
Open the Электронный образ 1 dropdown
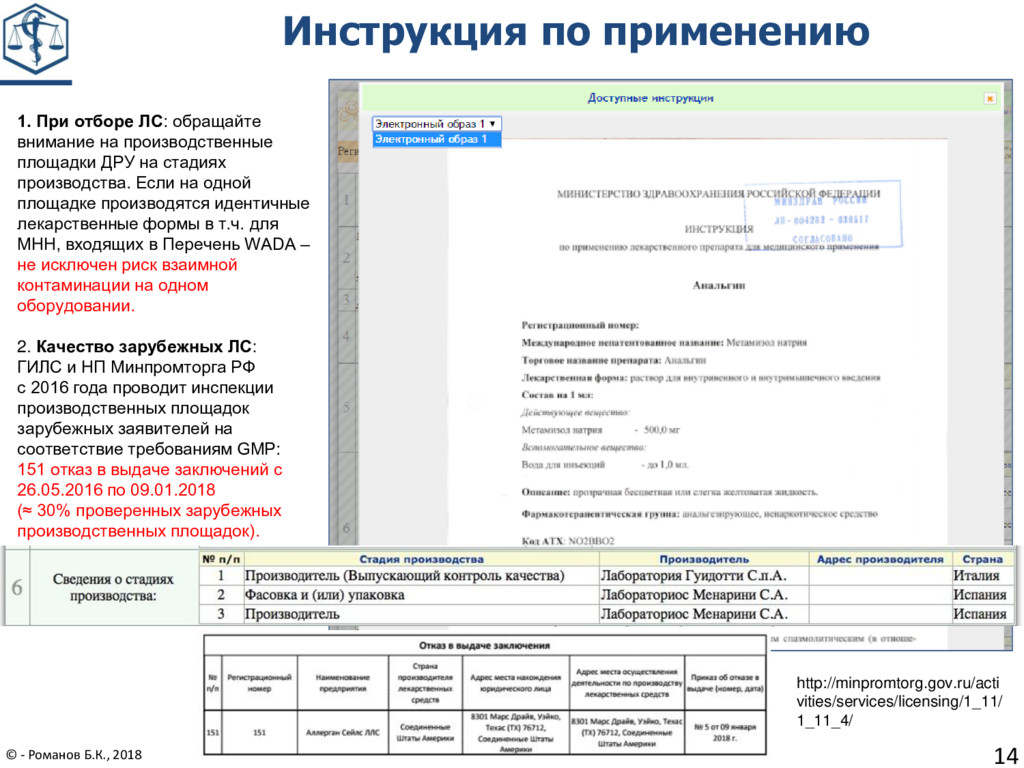436,123
